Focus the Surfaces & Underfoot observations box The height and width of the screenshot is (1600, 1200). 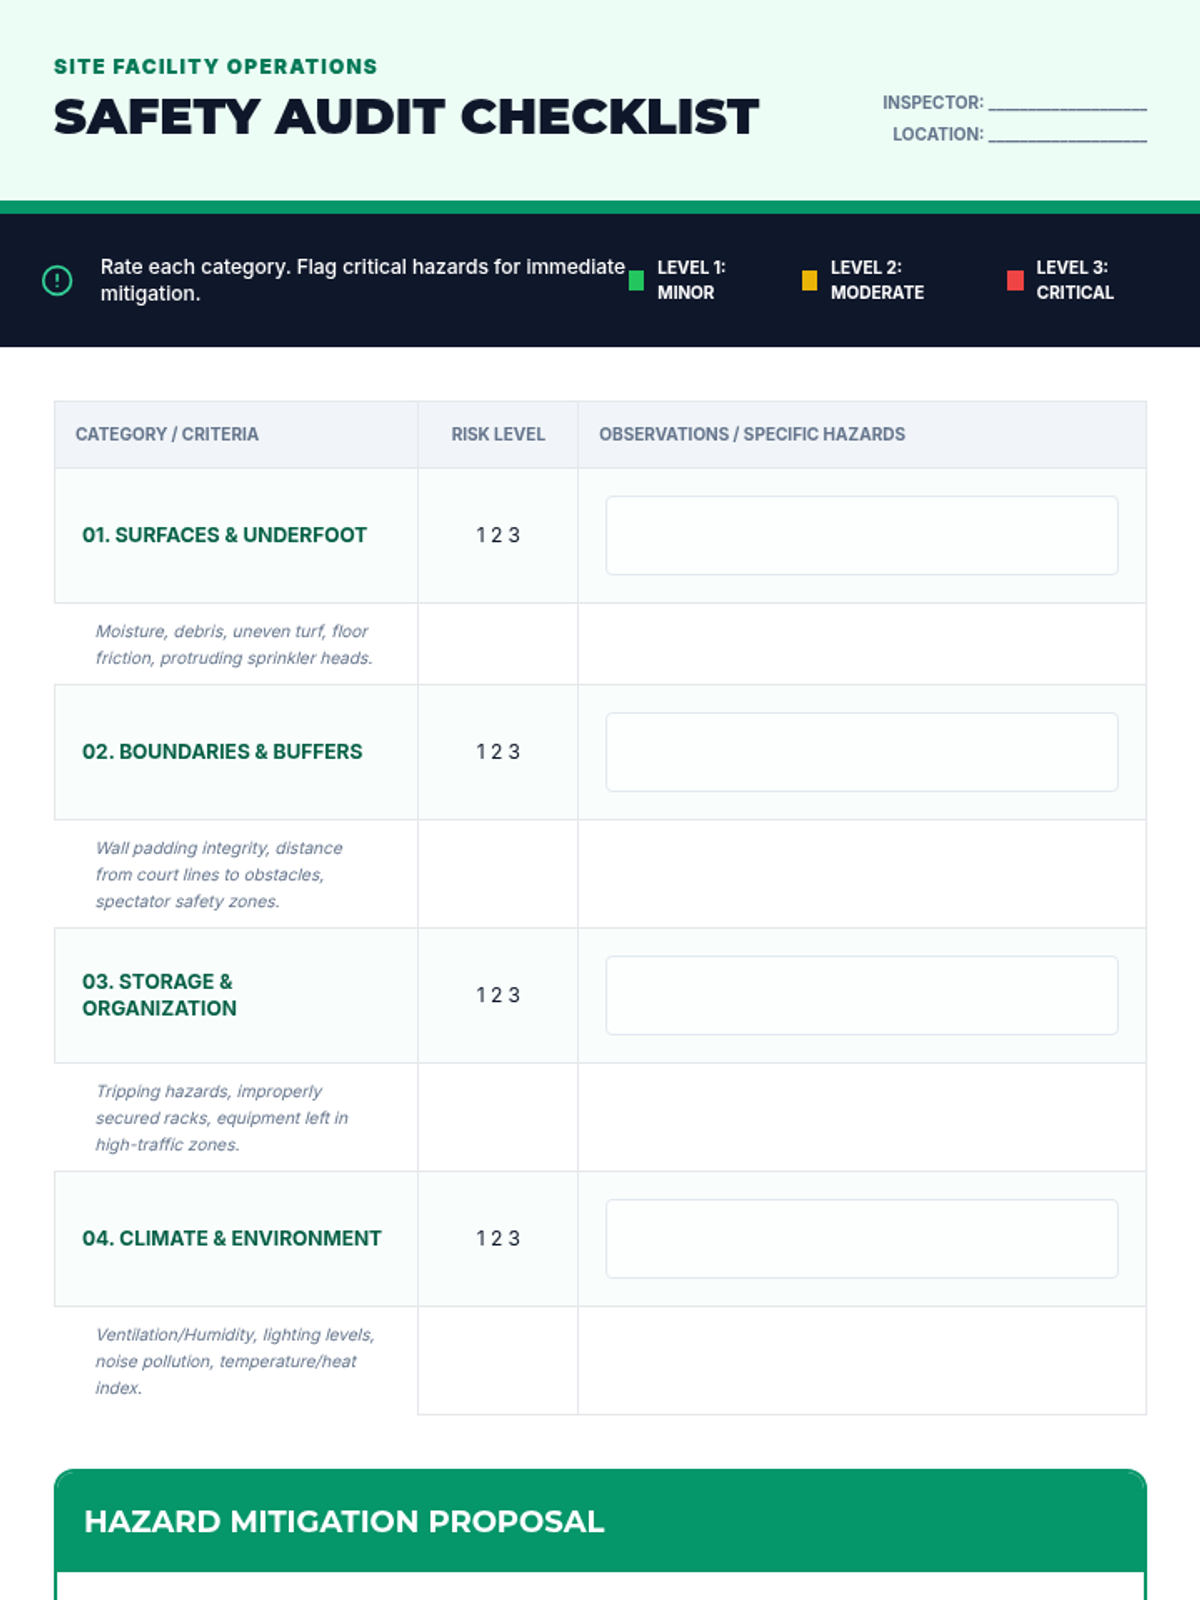click(x=861, y=536)
